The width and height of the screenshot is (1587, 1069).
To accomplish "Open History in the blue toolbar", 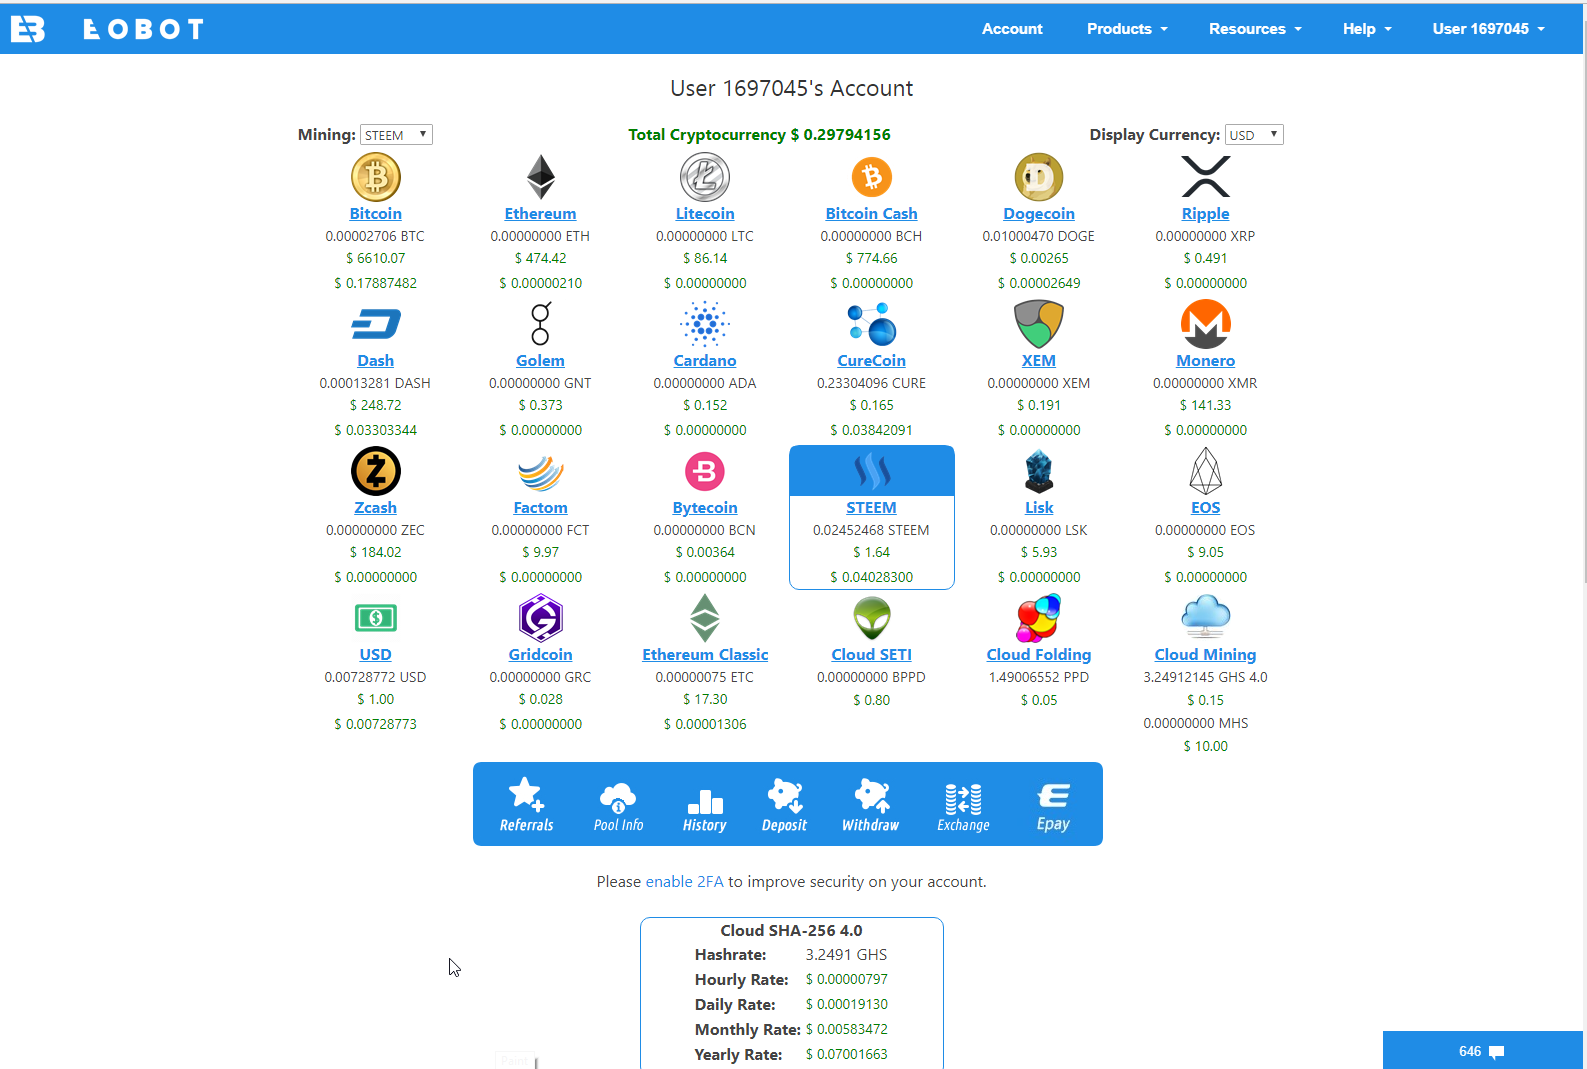I will pyautogui.click(x=705, y=809).
